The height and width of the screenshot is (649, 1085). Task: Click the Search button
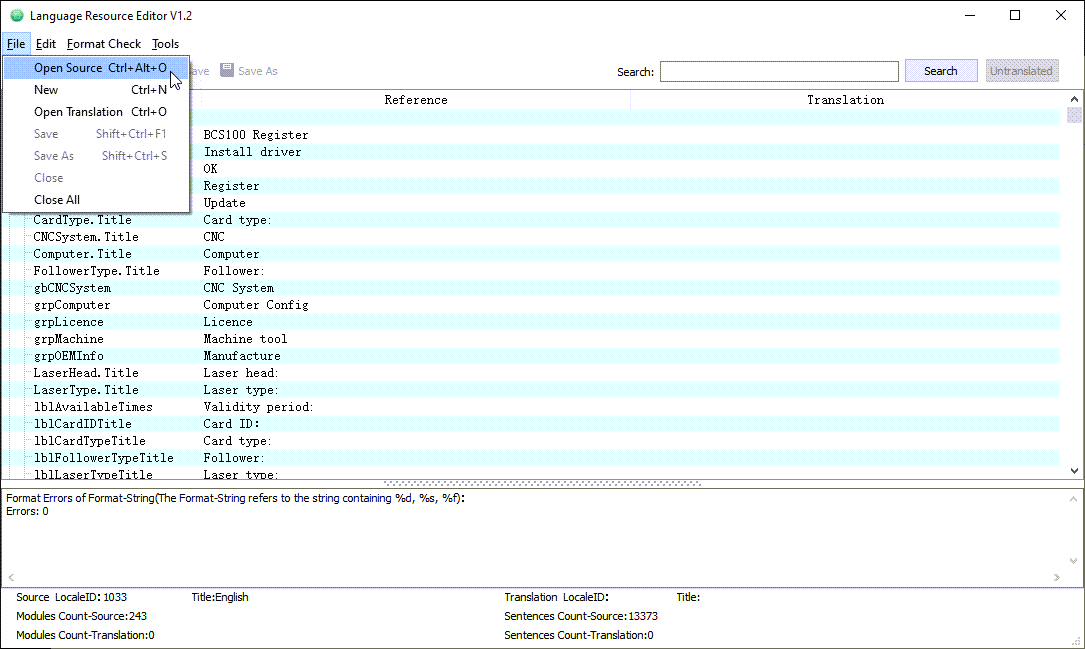click(x=940, y=71)
